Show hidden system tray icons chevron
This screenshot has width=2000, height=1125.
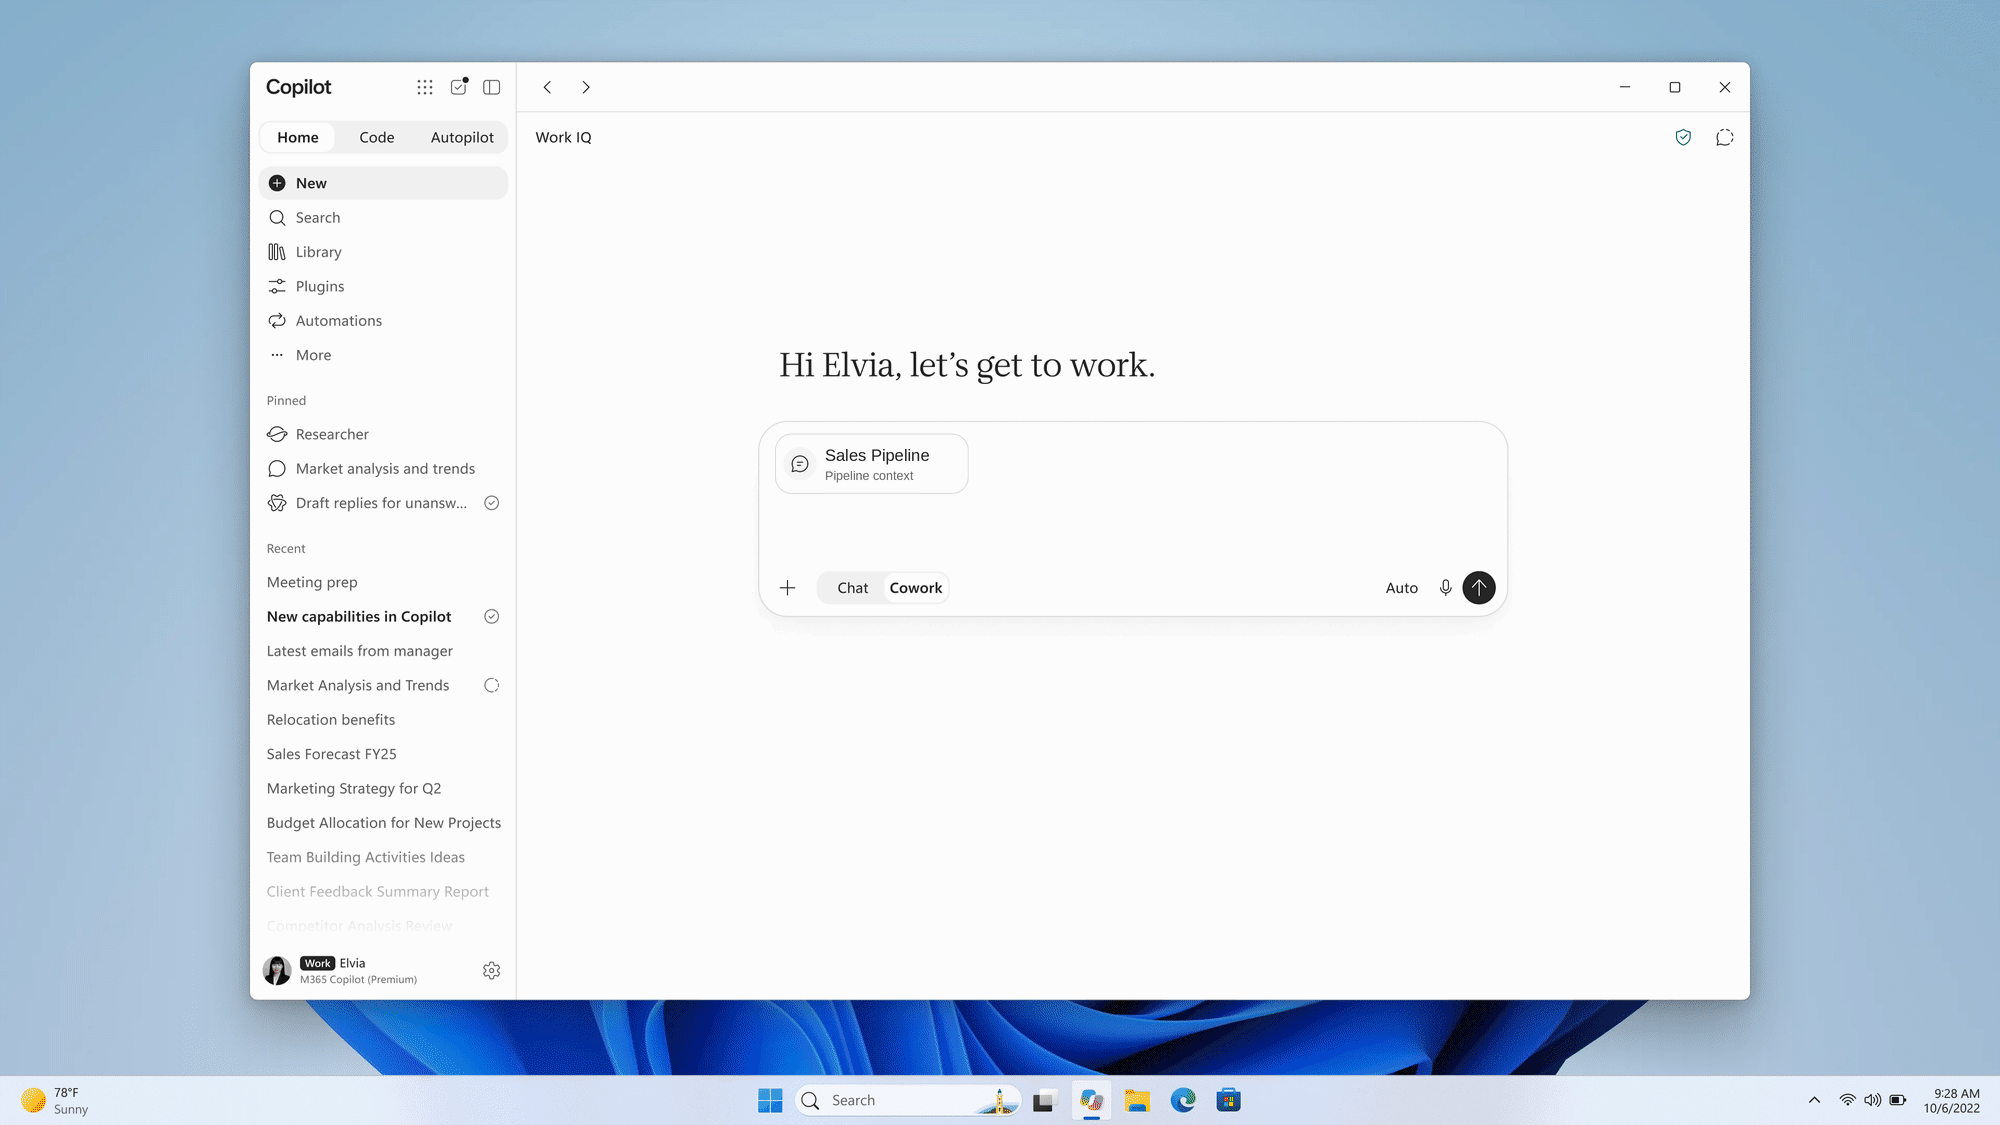coord(1814,1100)
